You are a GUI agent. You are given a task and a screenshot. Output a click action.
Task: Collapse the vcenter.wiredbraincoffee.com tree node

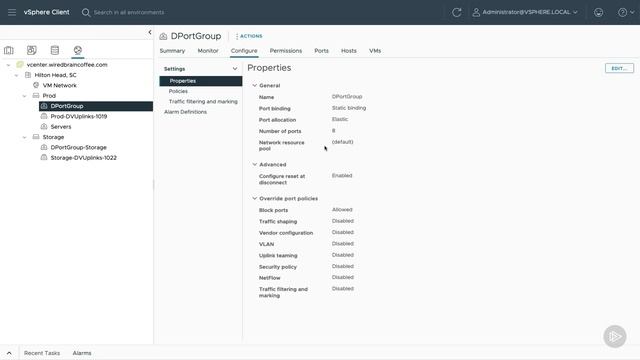(9, 65)
